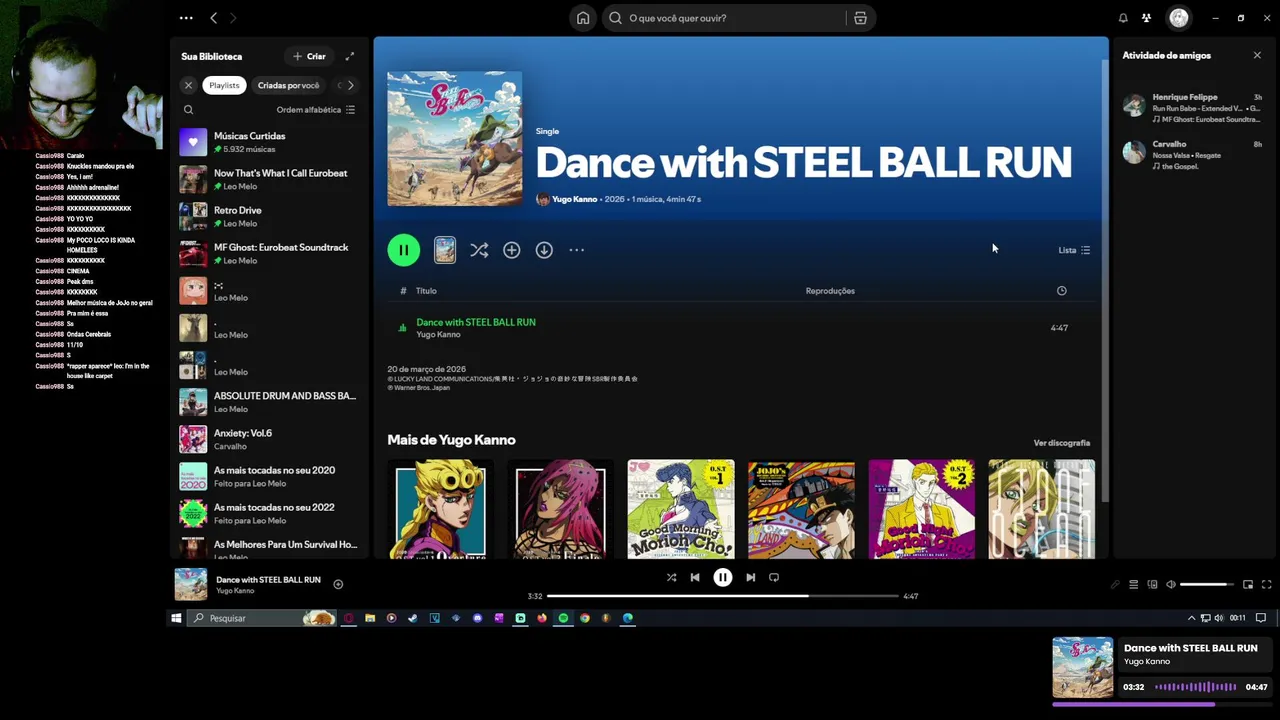1280x720 pixels.
Task: Open Spotify from the taskbar
Action: point(563,618)
